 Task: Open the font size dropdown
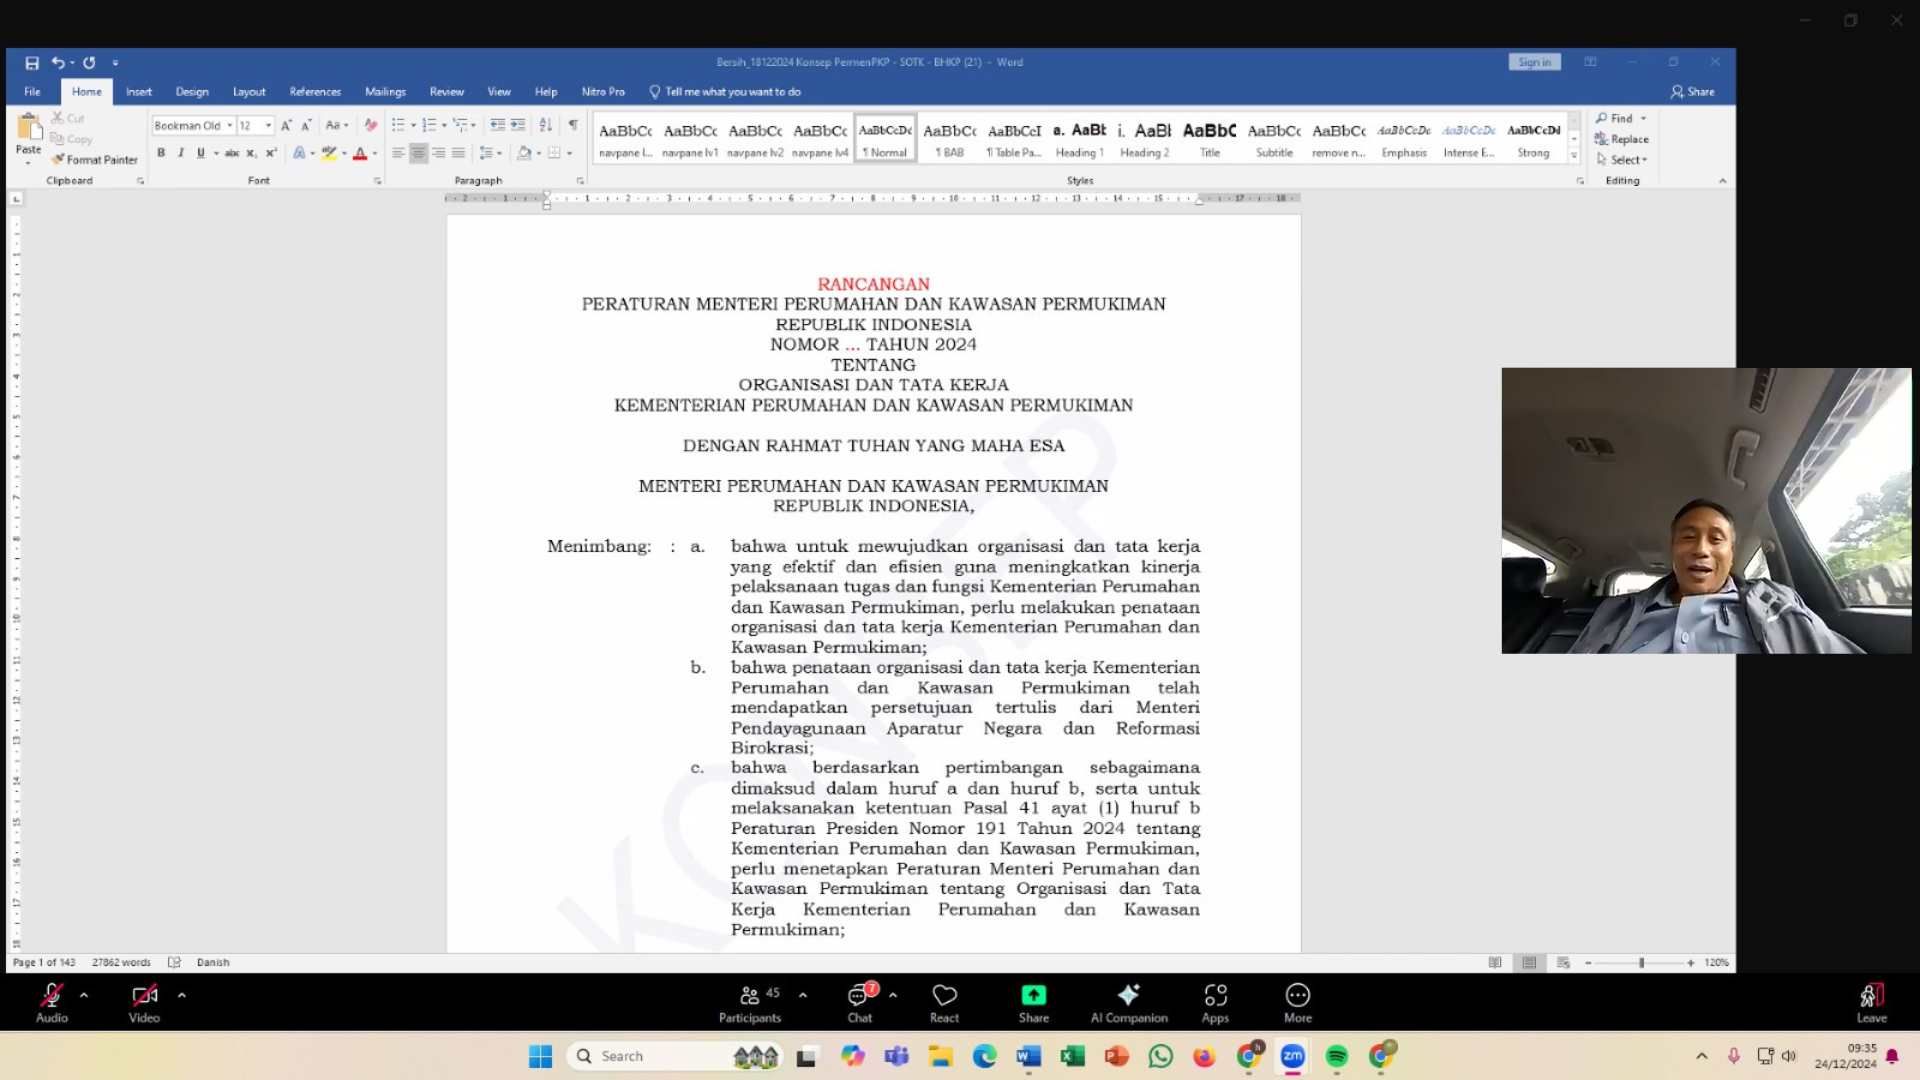268,125
